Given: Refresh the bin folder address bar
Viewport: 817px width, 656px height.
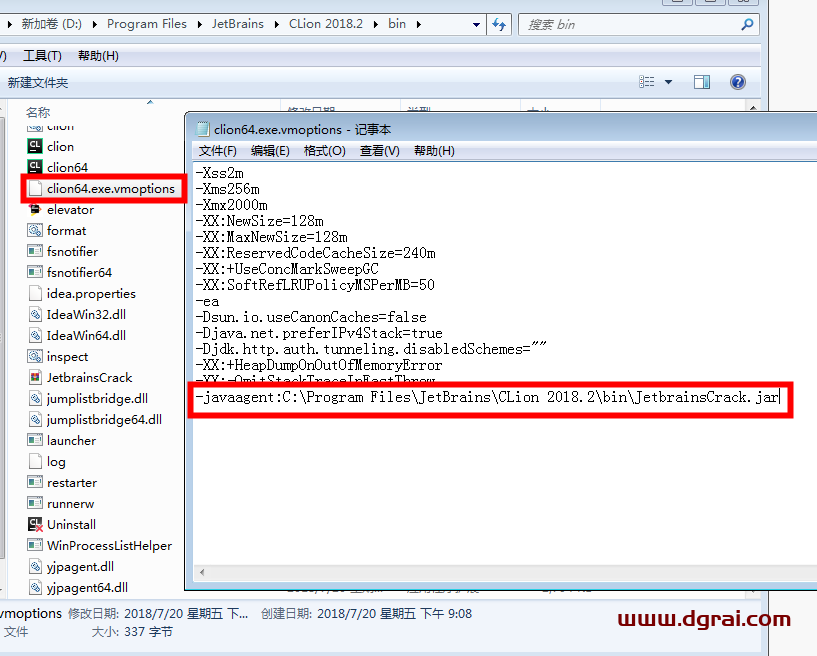Looking at the screenshot, I should click(x=499, y=24).
